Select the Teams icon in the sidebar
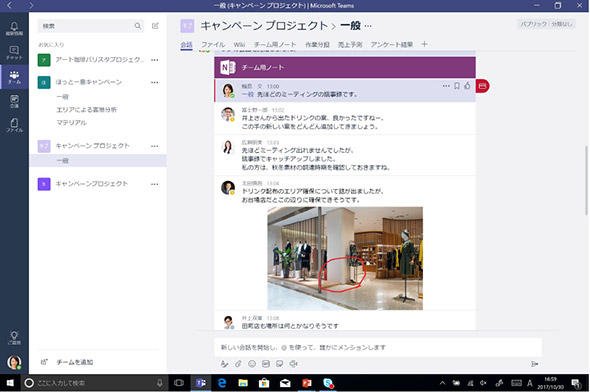Viewport: 590px width, 392px height. click(x=14, y=77)
